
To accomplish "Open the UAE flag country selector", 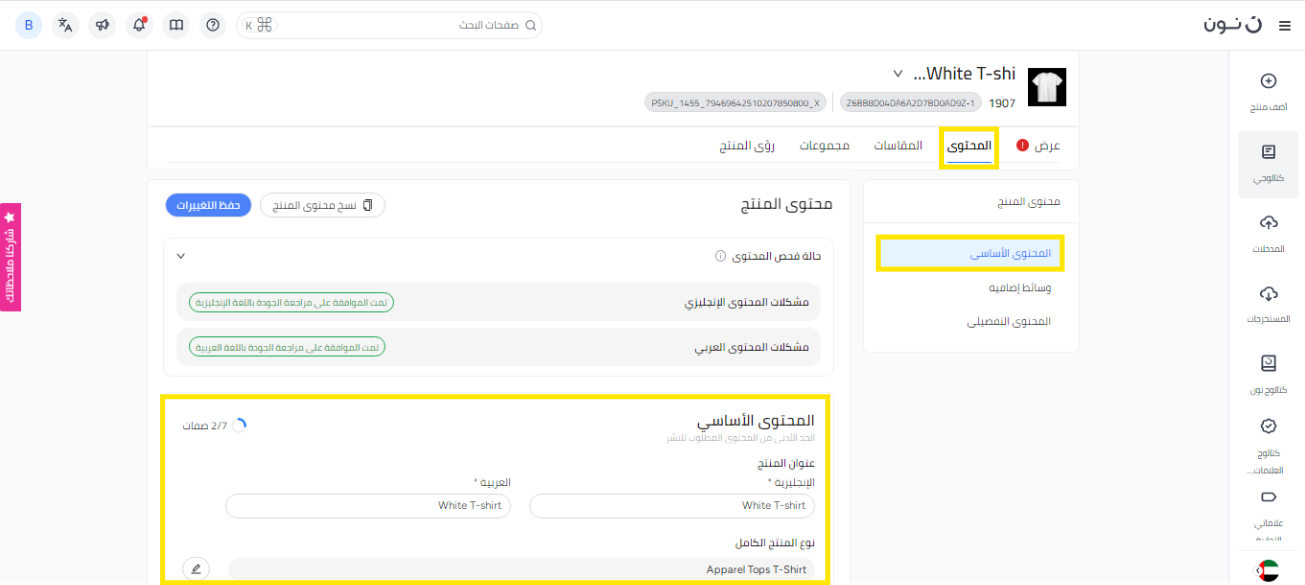I will [1268, 570].
